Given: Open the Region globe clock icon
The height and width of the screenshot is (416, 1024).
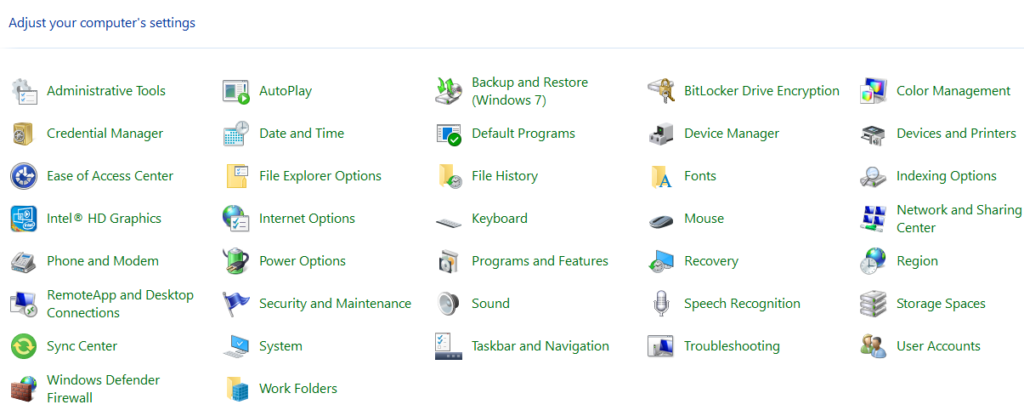Looking at the screenshot, I should click(873, 261).
